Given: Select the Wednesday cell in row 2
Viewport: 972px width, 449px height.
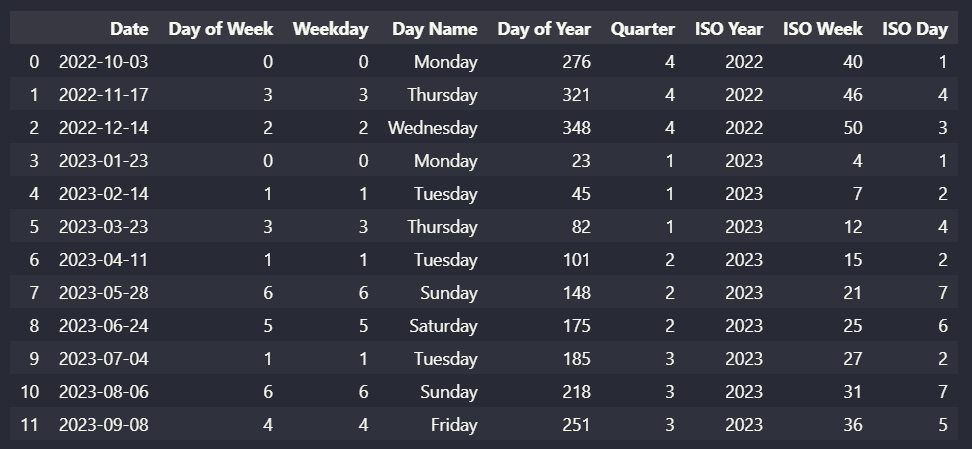Looking at the screenshot, I should (432, 128).
